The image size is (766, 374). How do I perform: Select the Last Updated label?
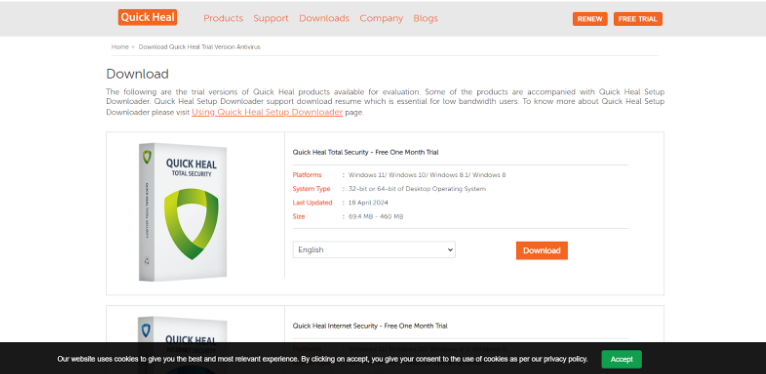point(312,203)
